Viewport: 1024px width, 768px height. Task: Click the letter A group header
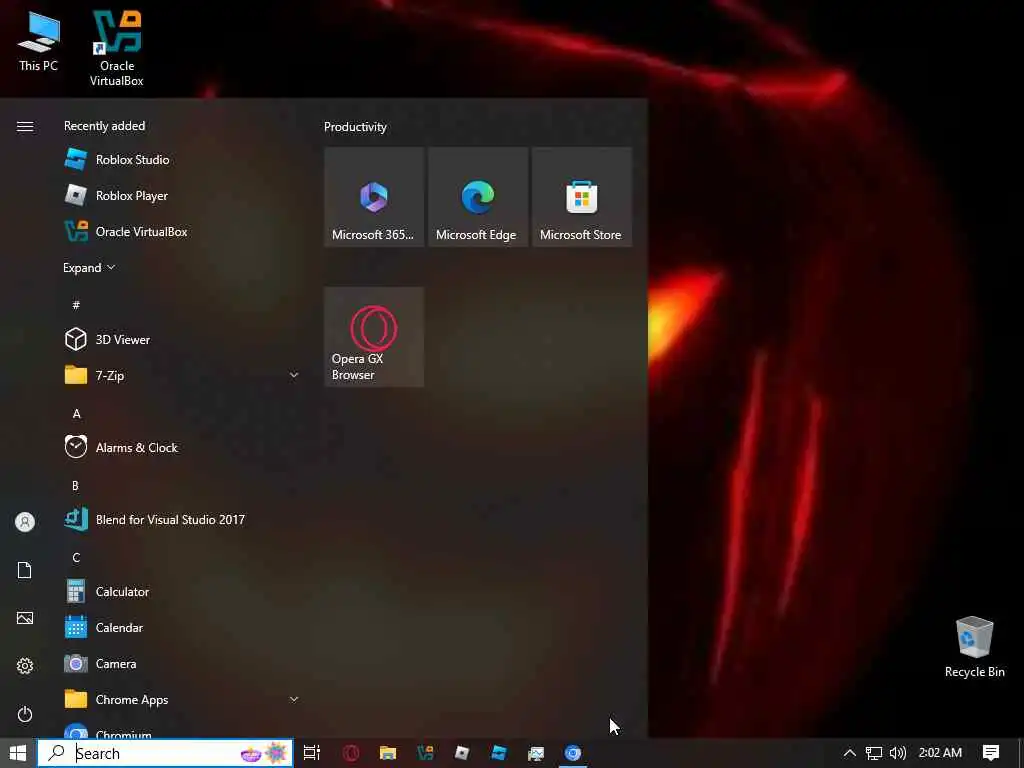coord(76,413)
